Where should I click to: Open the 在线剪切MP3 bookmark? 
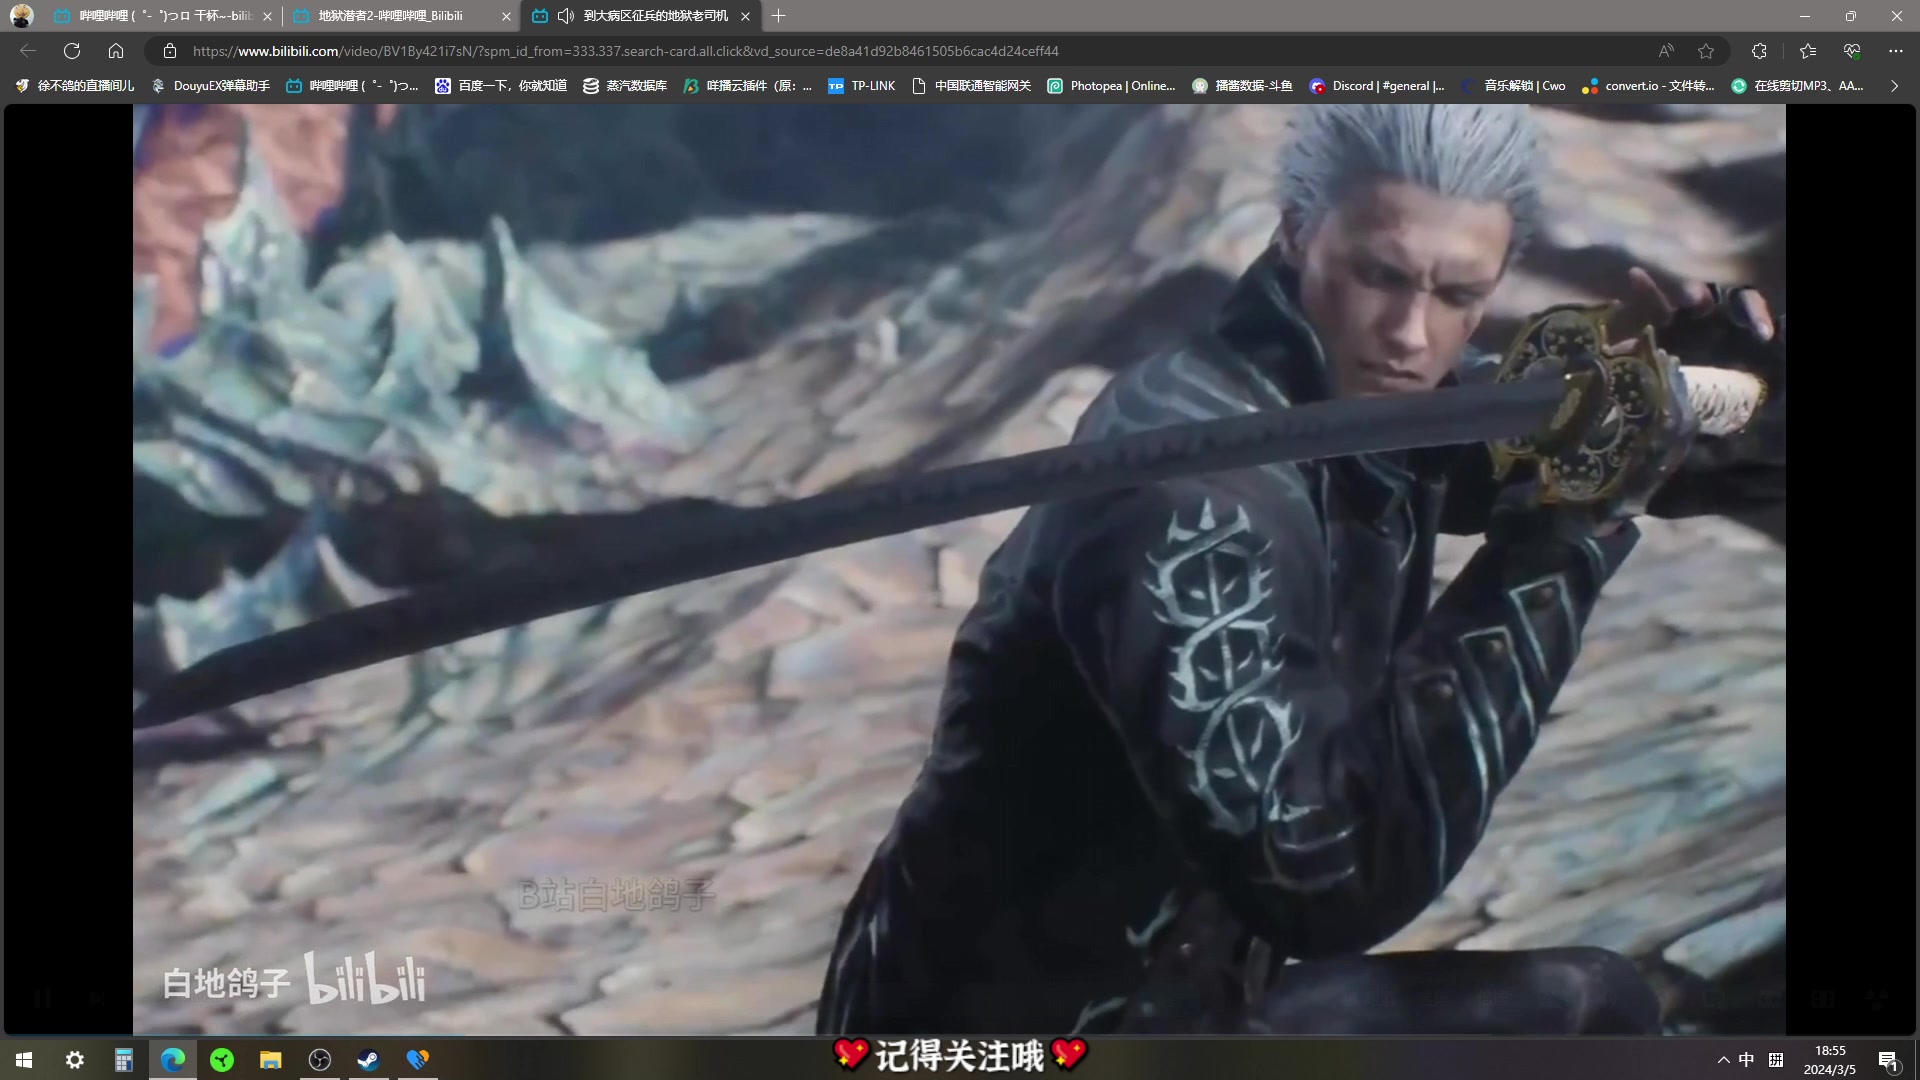pos(1798,86)
